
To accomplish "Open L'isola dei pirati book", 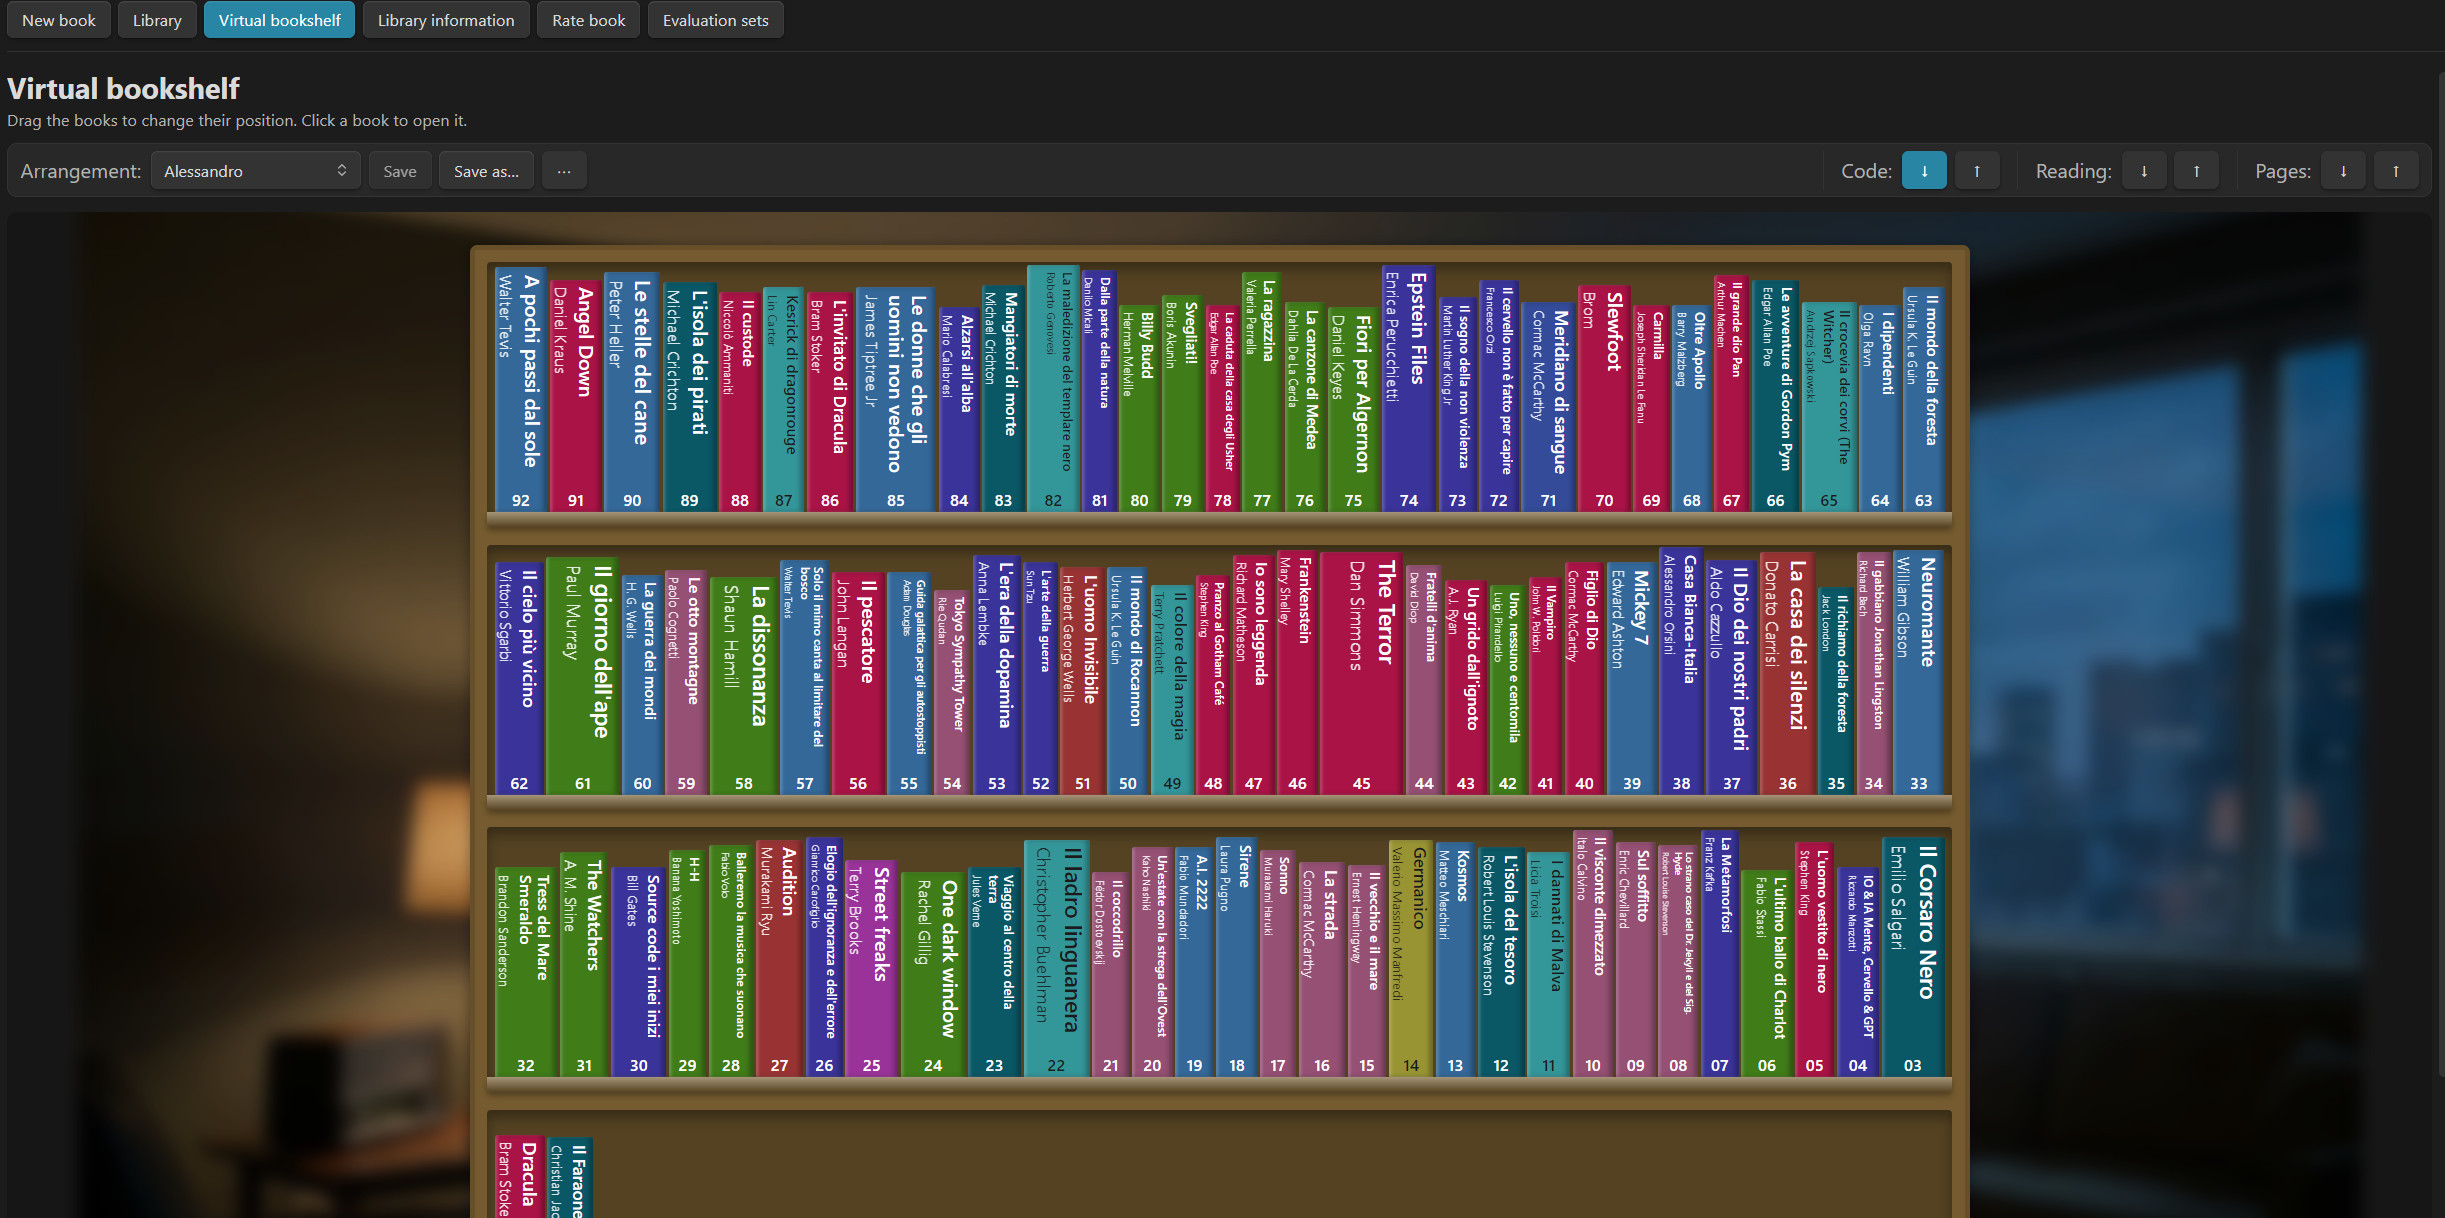I will coord(690,397).
